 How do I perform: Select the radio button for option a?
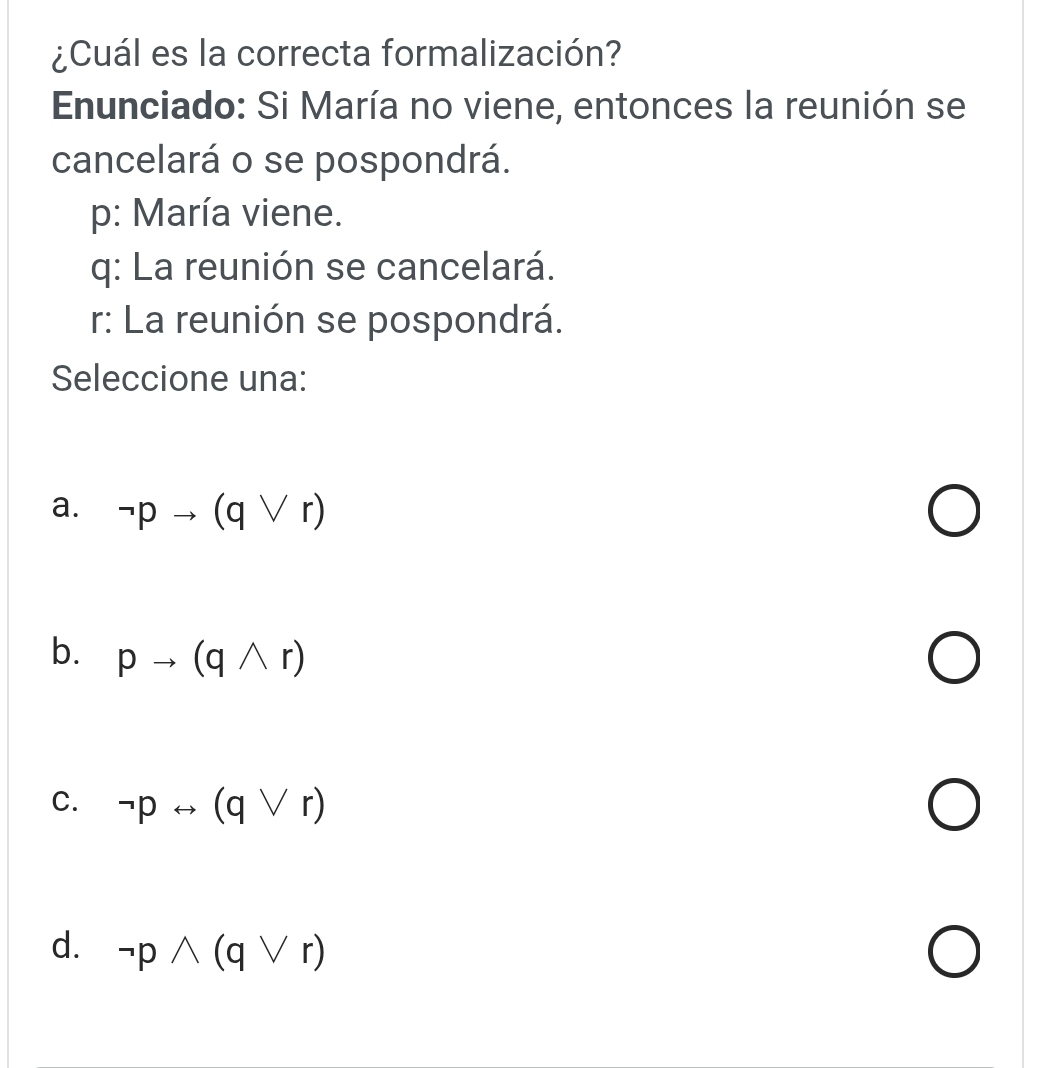click(x=952, y=514)
